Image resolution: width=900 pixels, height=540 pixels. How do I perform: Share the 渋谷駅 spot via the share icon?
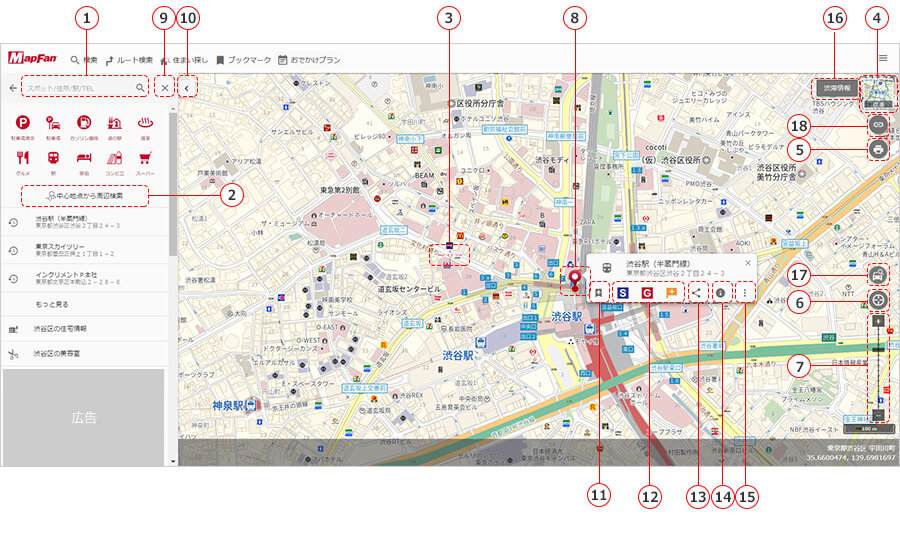coord(696,293)
